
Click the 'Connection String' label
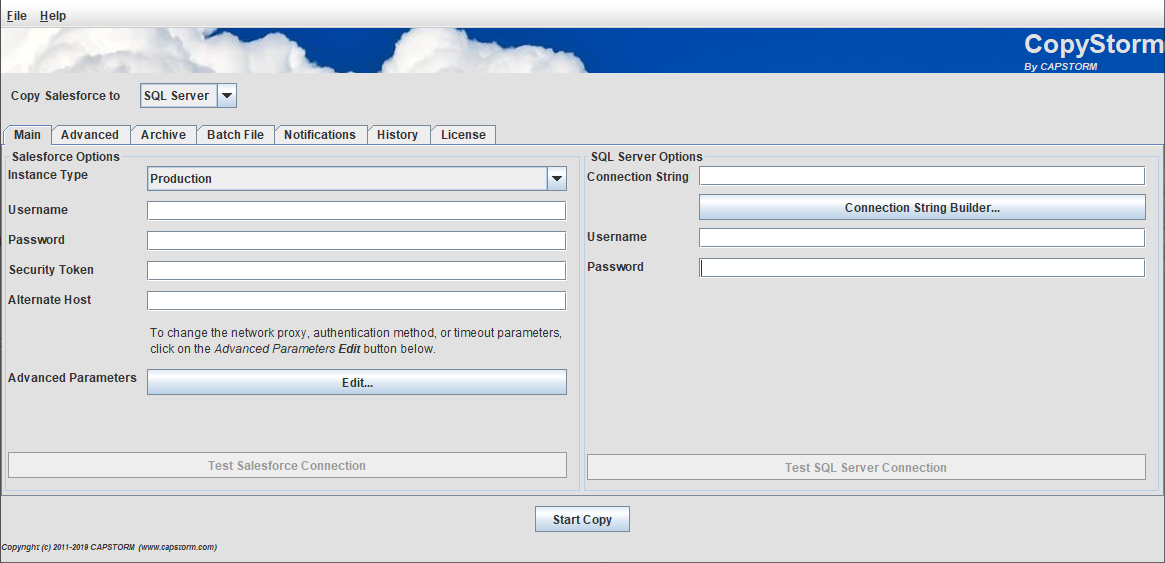[x=637, y=177]
